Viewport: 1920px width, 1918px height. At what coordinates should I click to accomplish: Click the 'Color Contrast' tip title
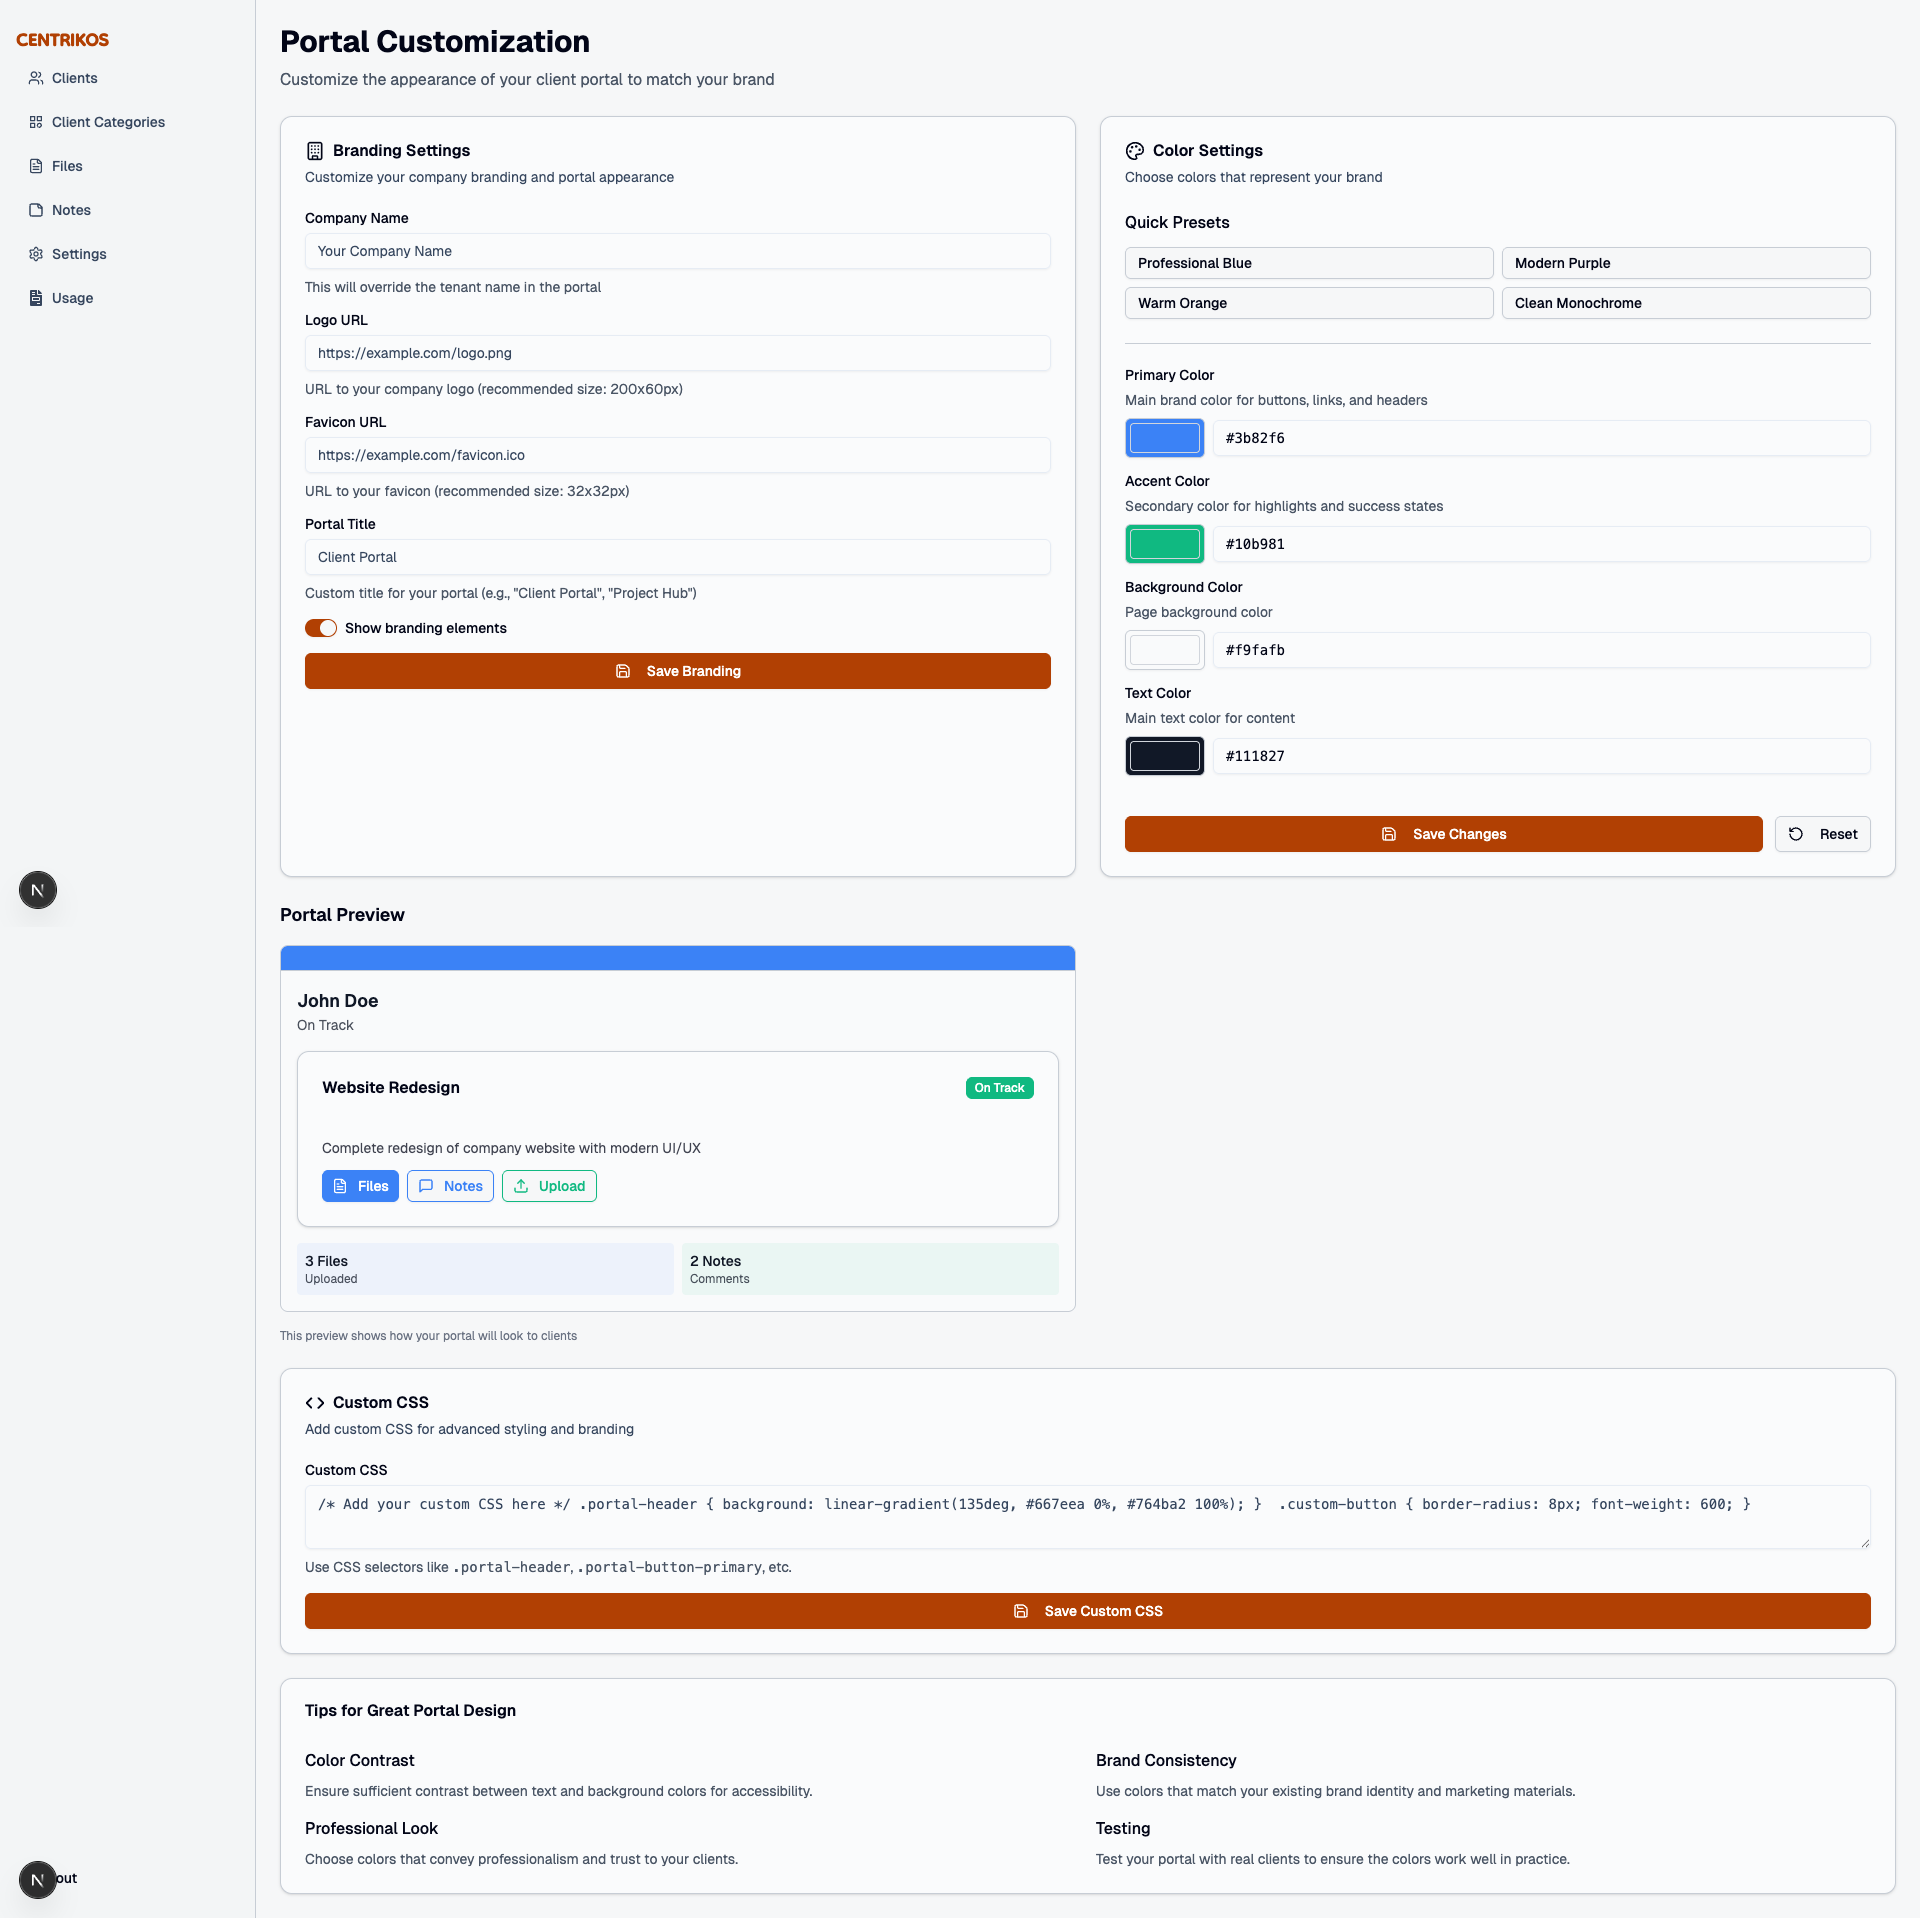click(x=359, y=1761)
